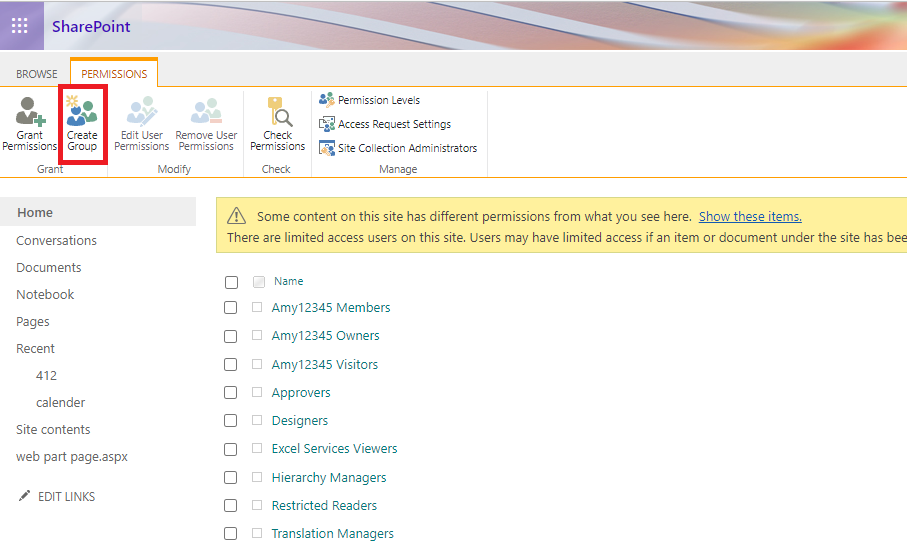Open the Amy12345 Members group
Screen dimensions: 907x548
click(331, 307)
